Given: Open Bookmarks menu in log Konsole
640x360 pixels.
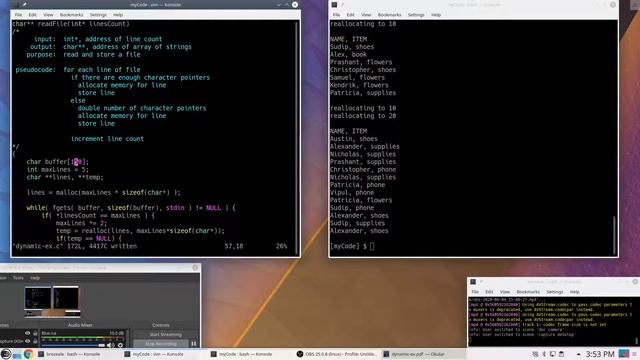Looking at the screenshot, I should pos(528,292).
